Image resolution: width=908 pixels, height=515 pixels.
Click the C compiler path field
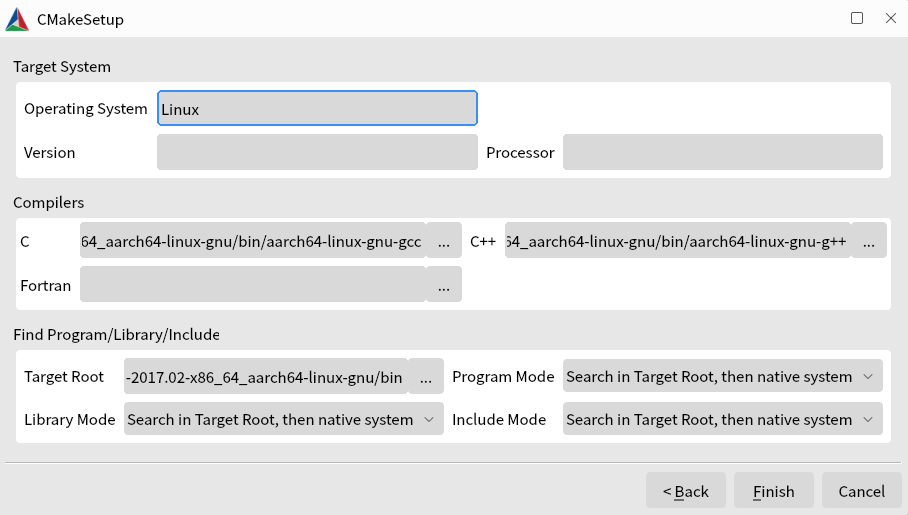coord(252,241)
